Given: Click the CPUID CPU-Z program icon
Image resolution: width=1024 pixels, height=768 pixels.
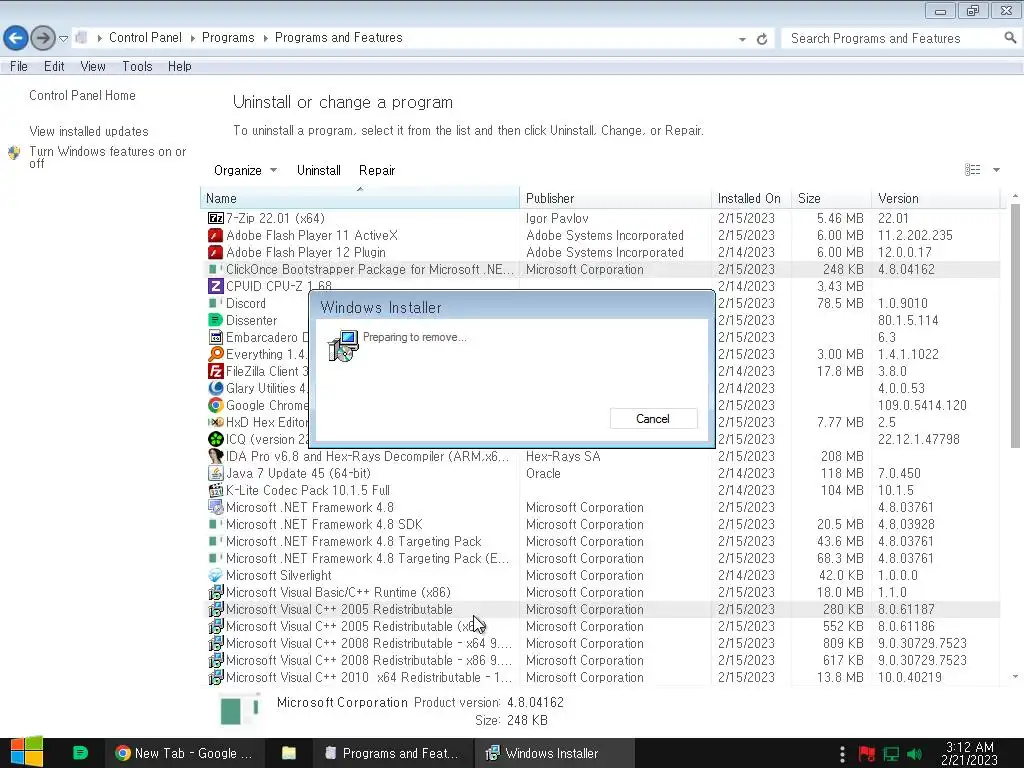Looking at the screenshot, I should tap(216, 286).
